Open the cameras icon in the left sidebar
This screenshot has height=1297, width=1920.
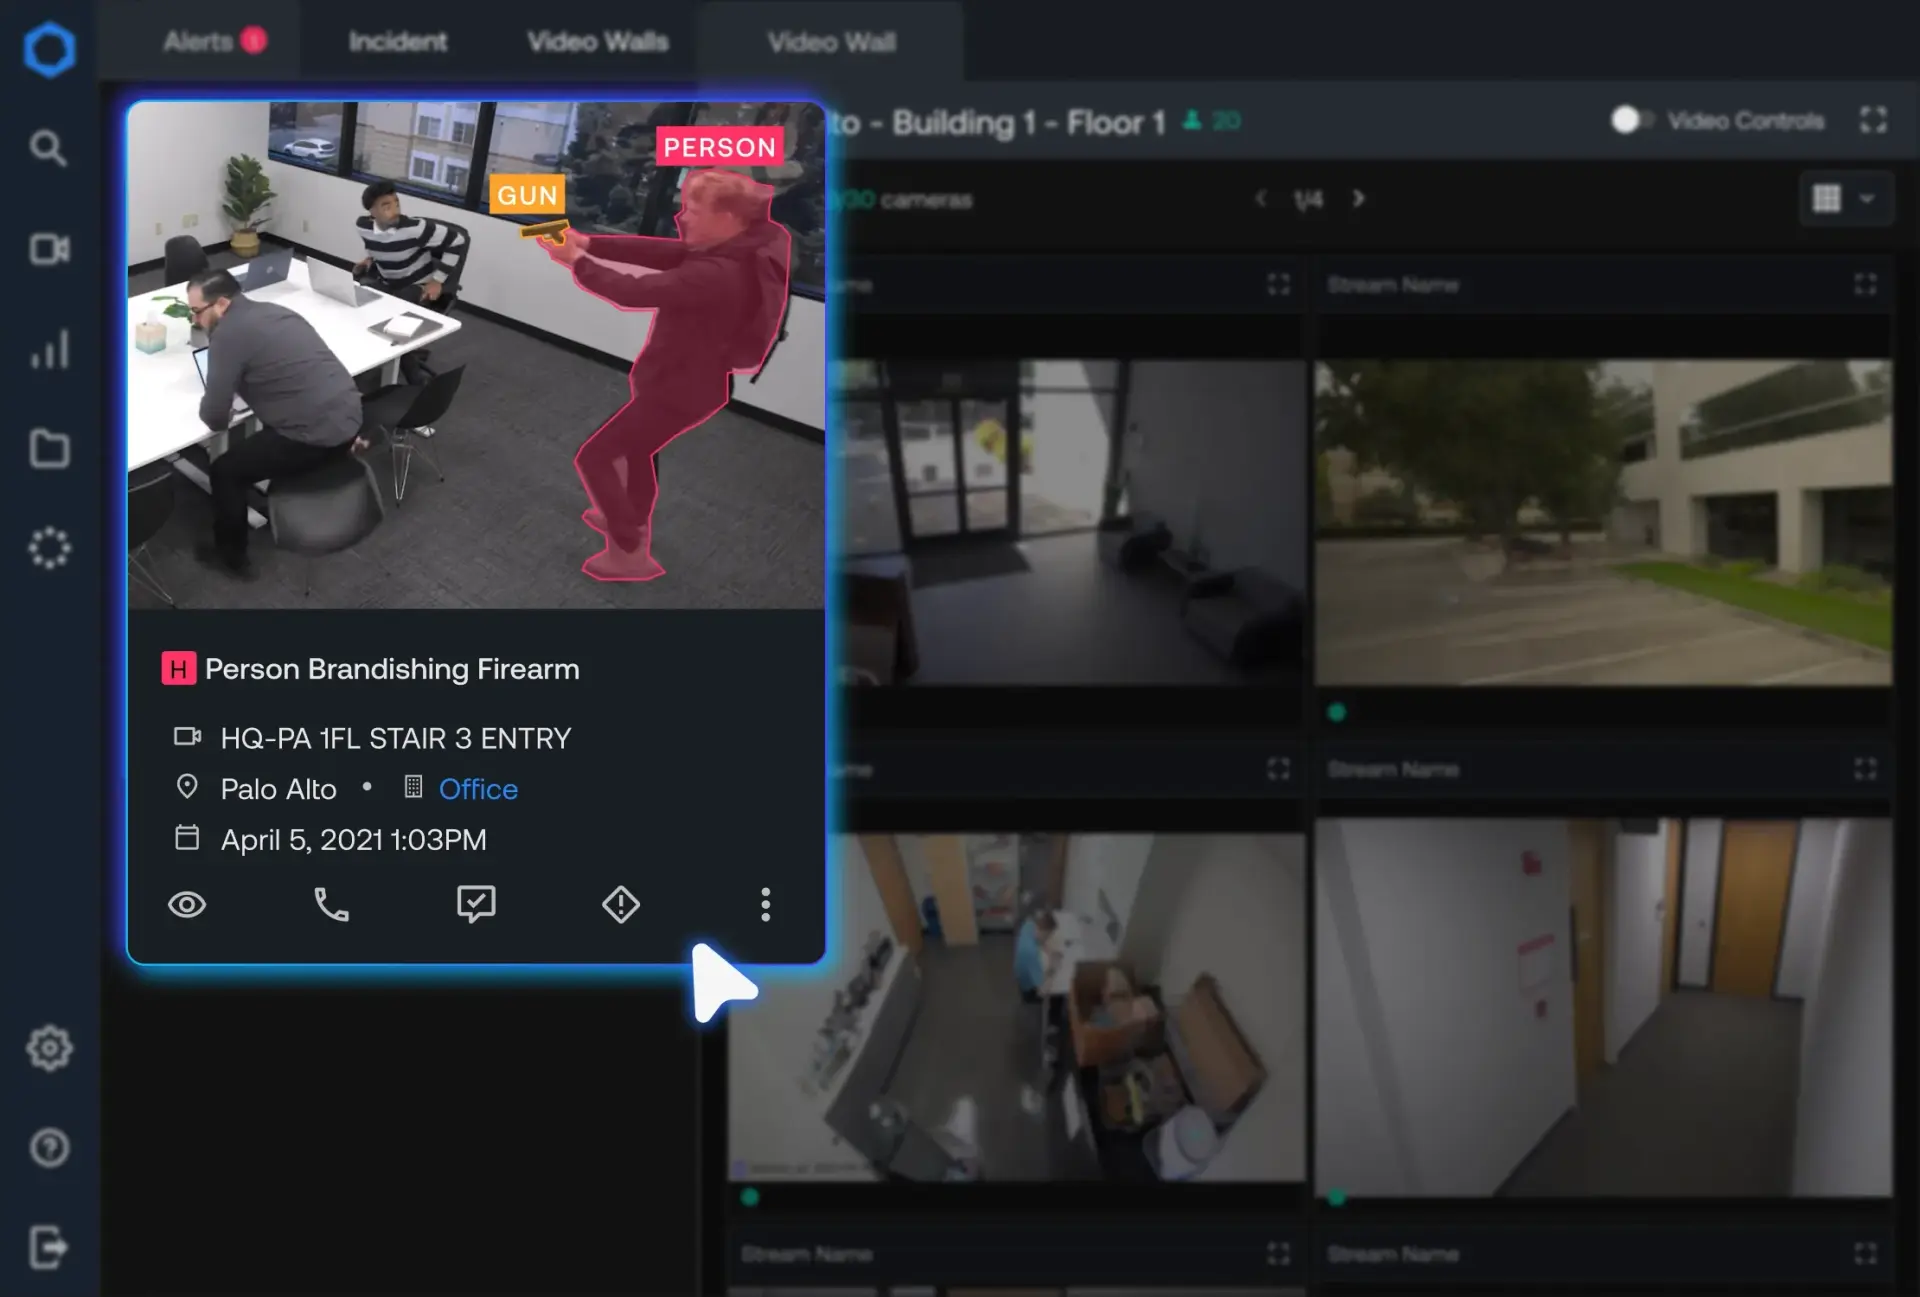[49, 249]
